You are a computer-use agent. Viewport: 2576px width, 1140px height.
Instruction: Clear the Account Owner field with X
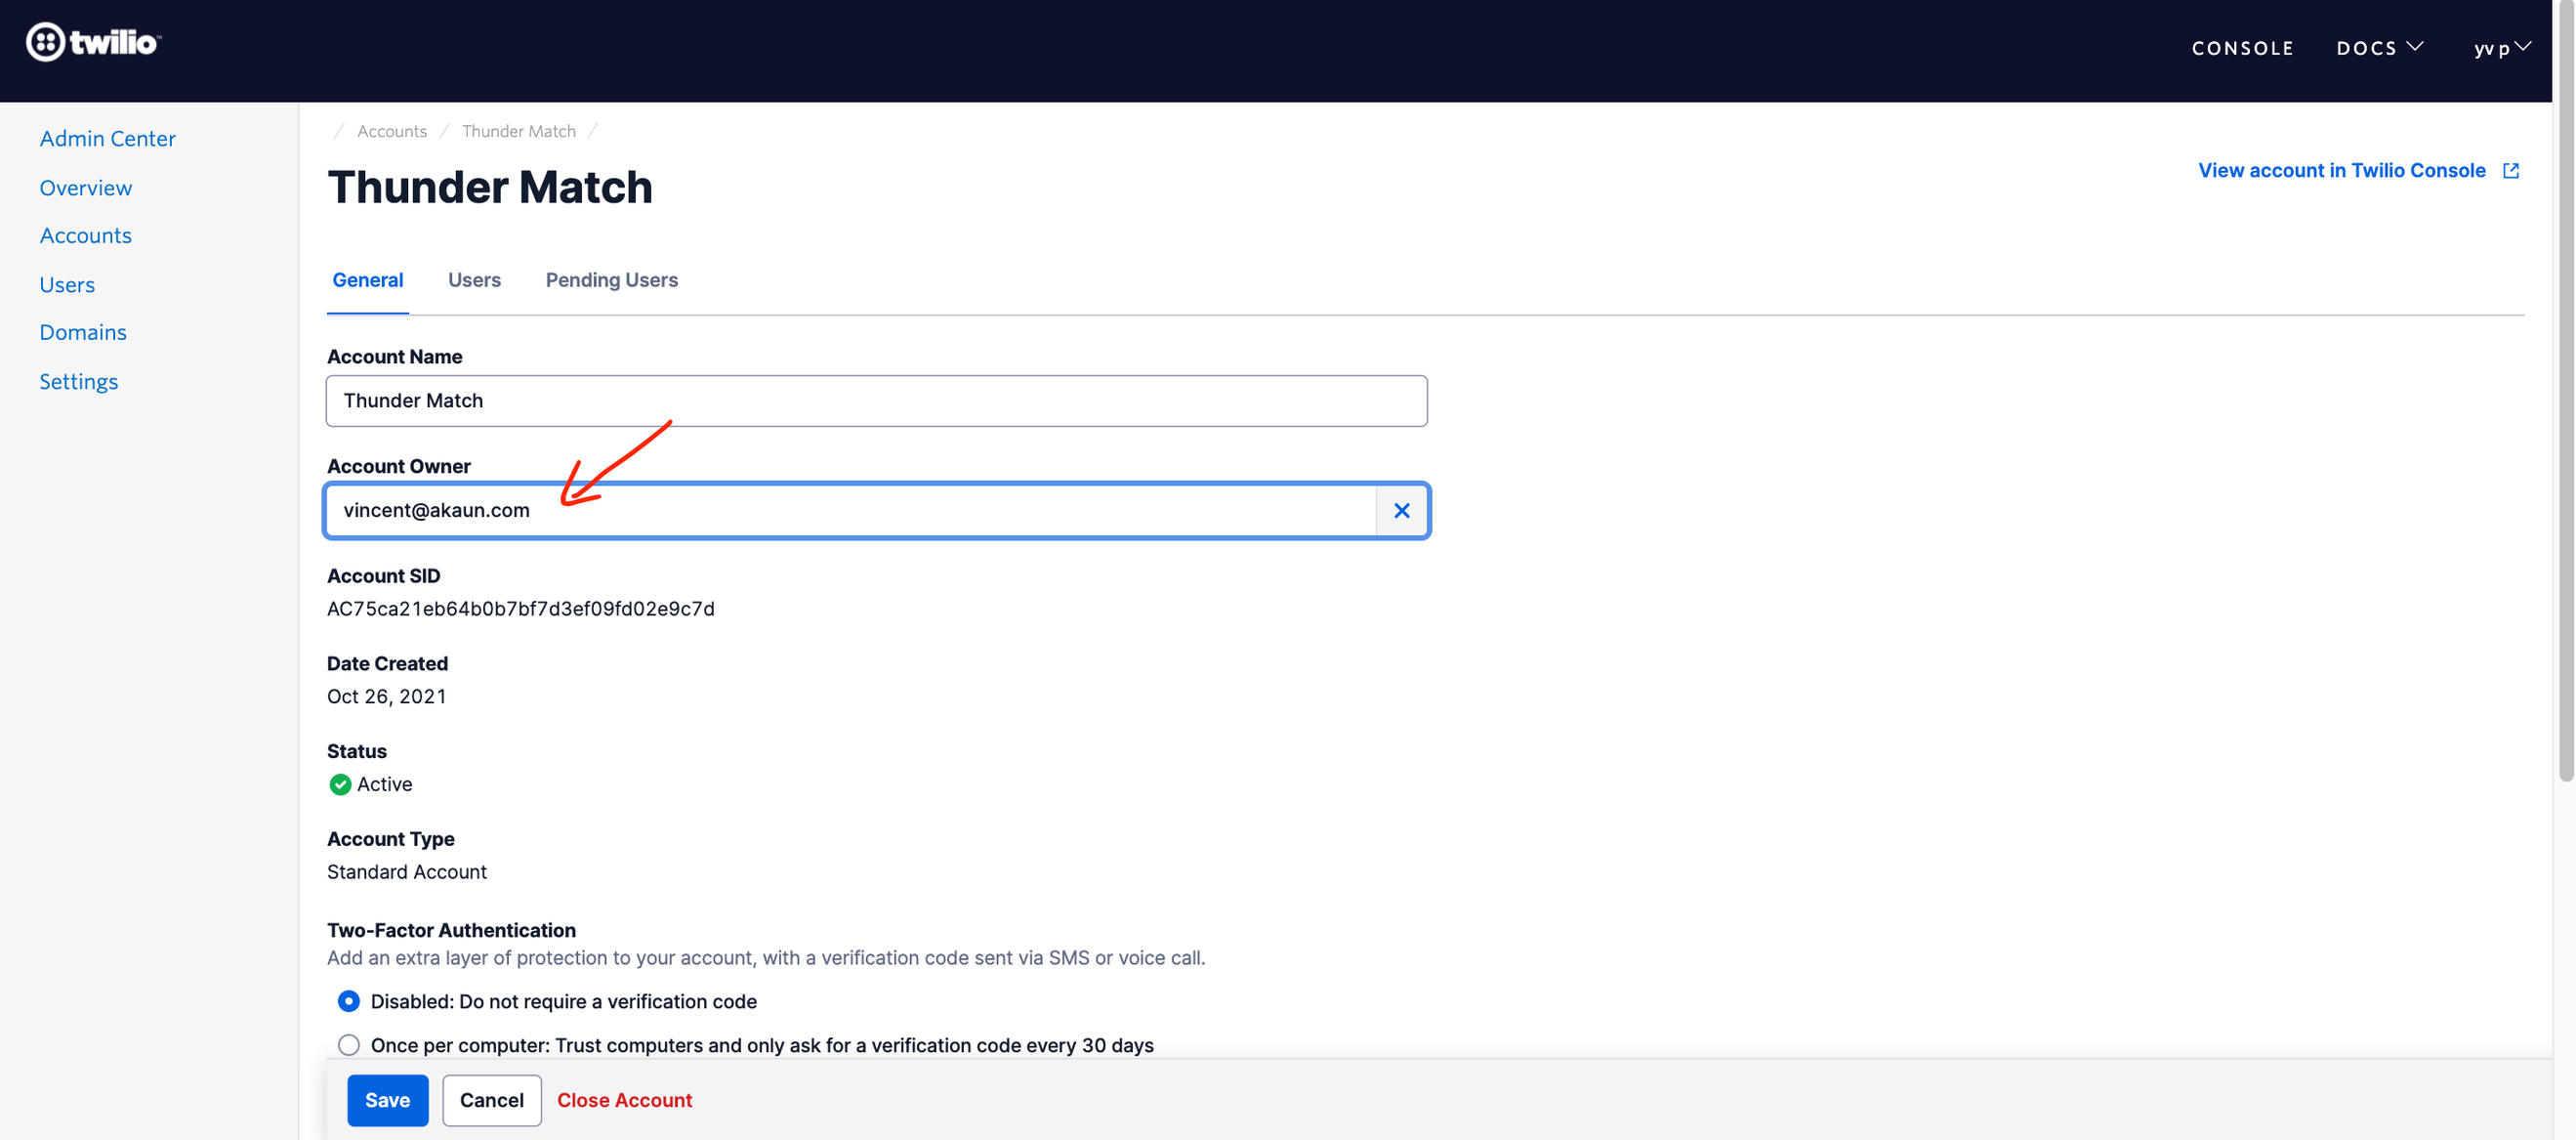(1401, 511)
